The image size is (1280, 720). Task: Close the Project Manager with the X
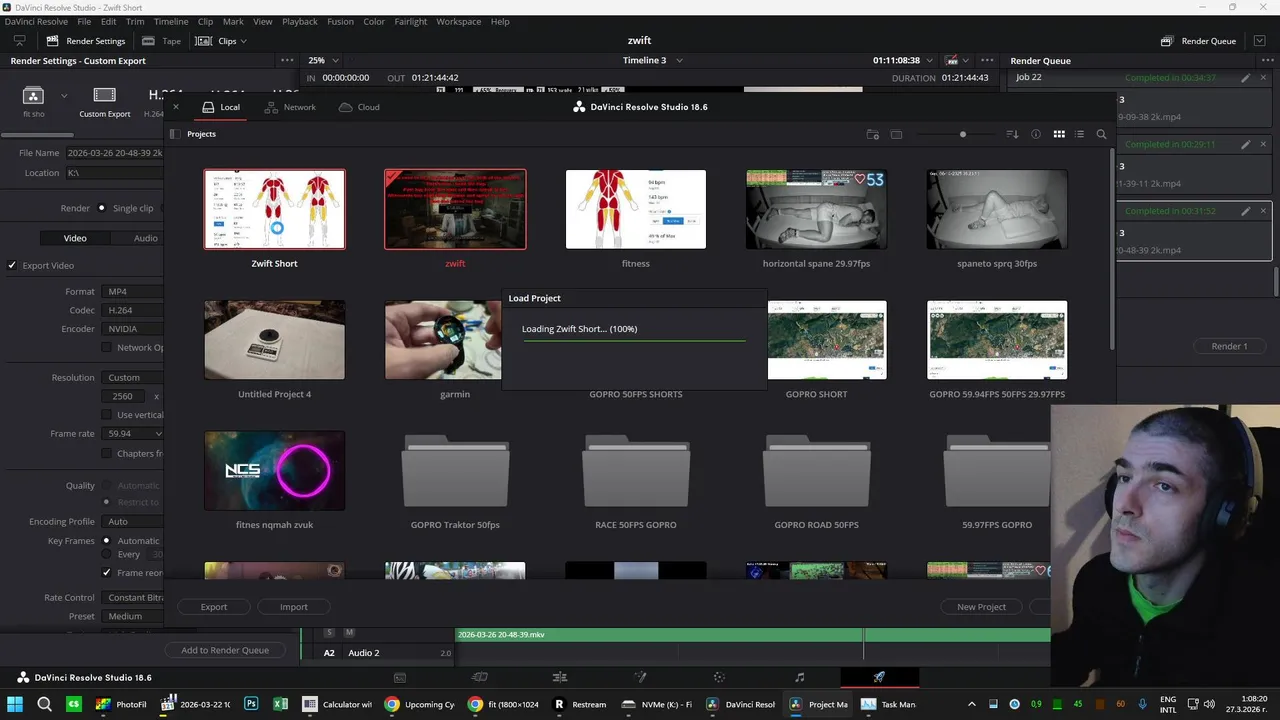176,107
